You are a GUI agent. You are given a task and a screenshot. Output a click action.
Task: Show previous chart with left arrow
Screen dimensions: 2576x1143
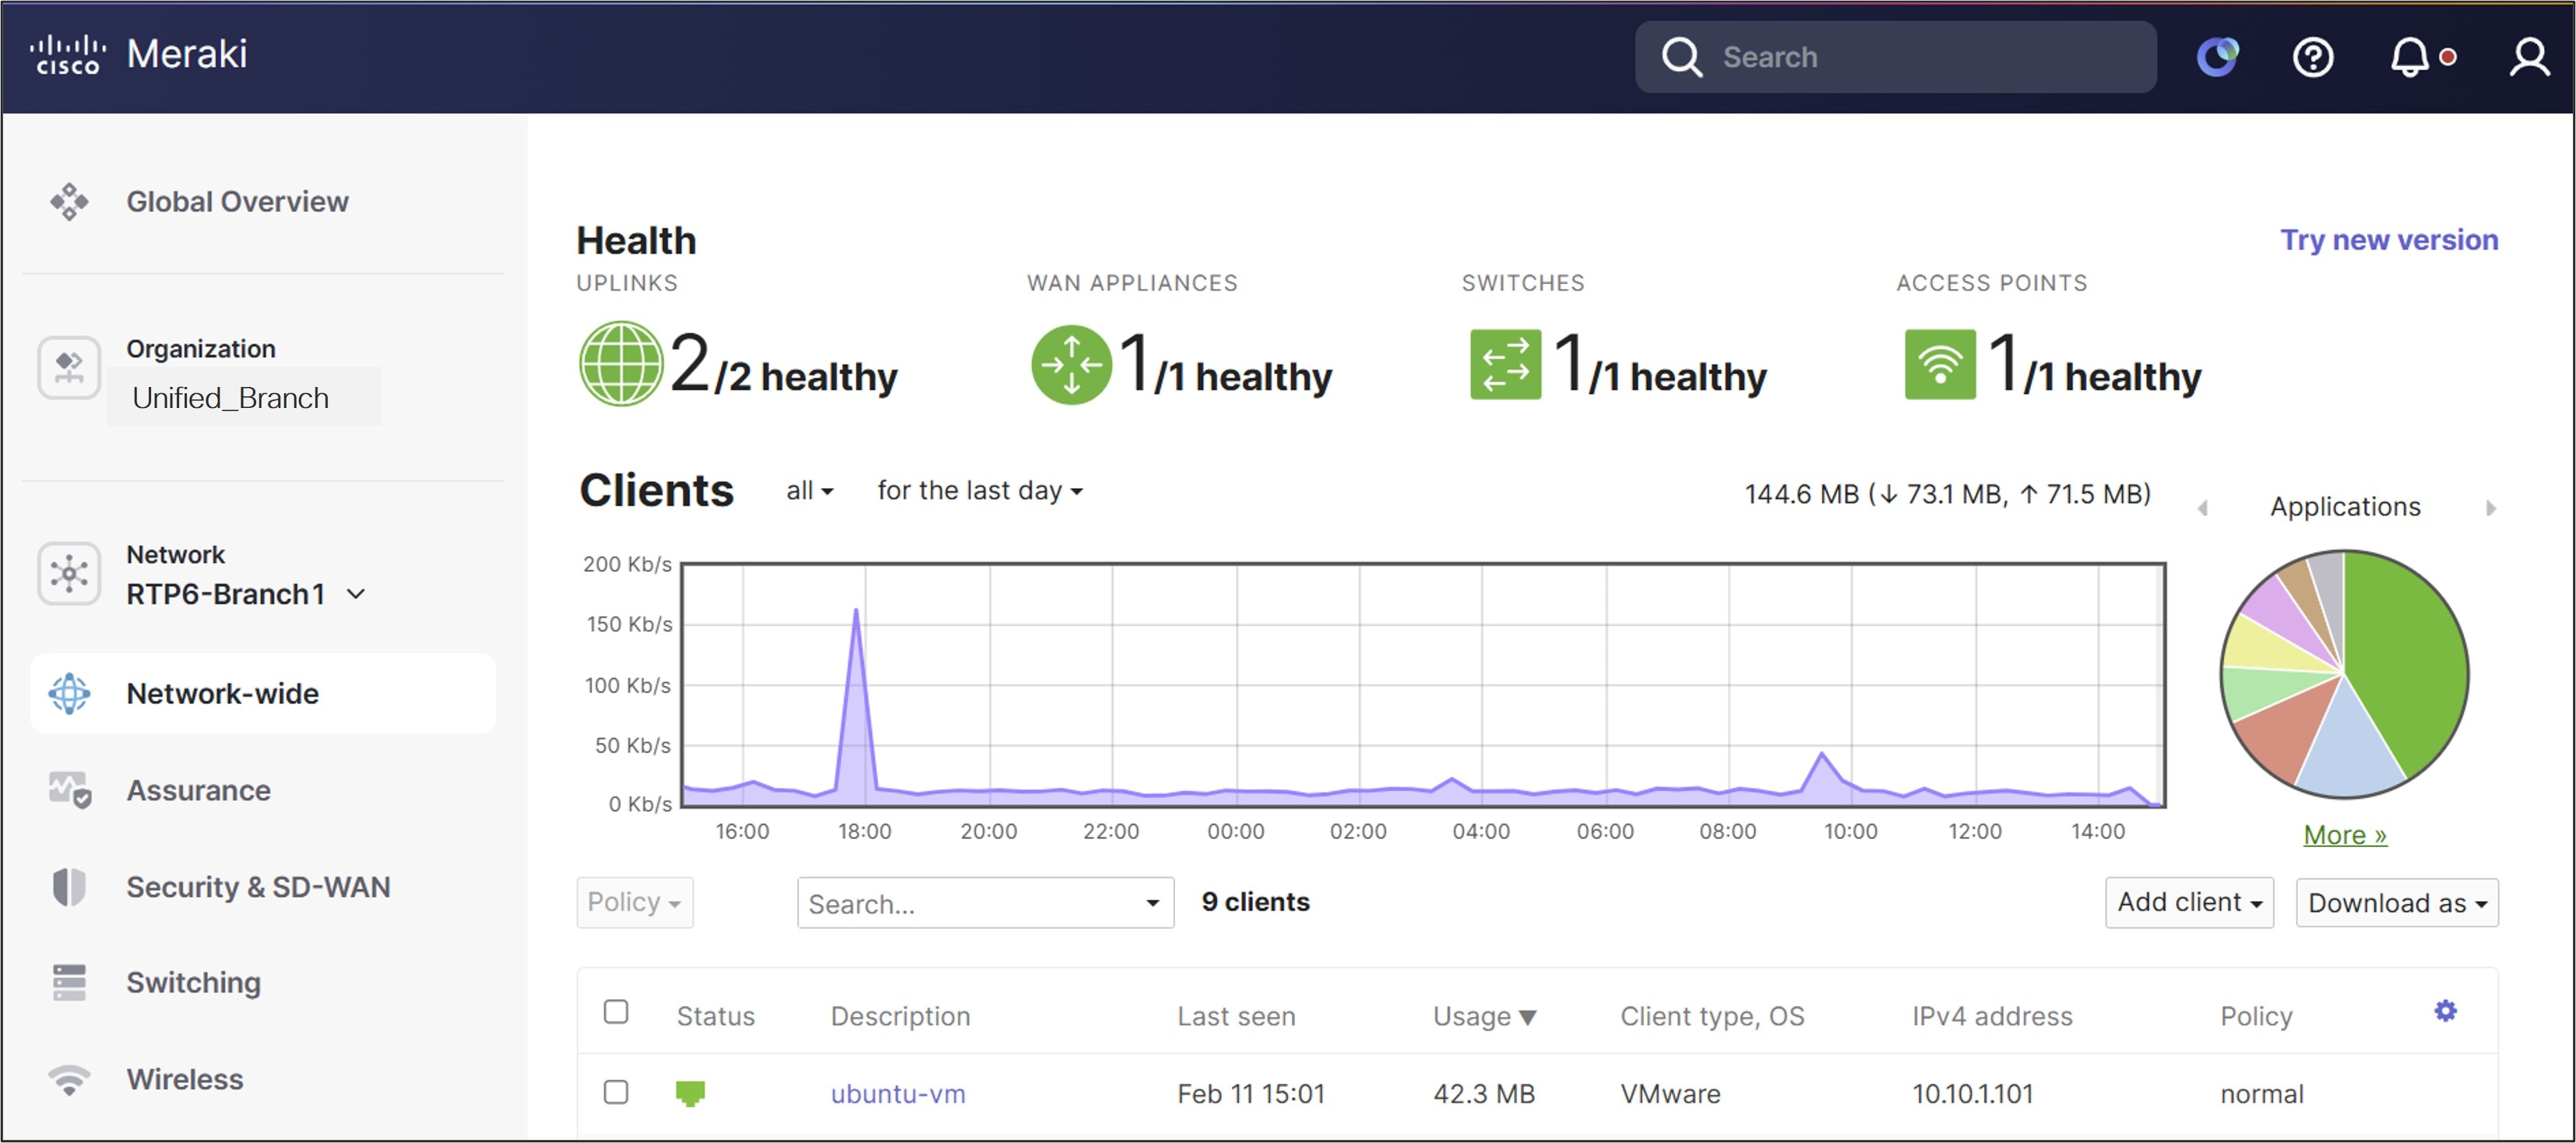[2203, 508]
